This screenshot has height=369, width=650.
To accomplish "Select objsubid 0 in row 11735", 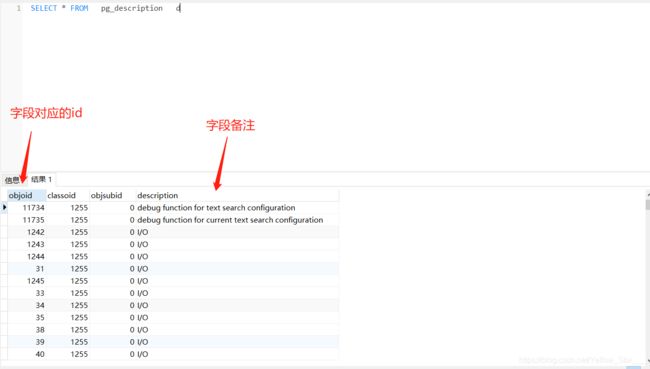I will tap(112, 220).
